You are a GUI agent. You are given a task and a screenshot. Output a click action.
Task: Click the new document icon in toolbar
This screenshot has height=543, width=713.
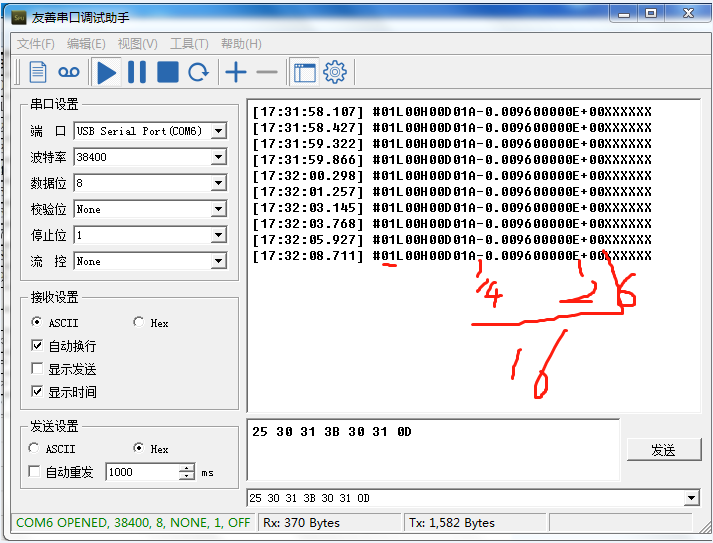38,72
